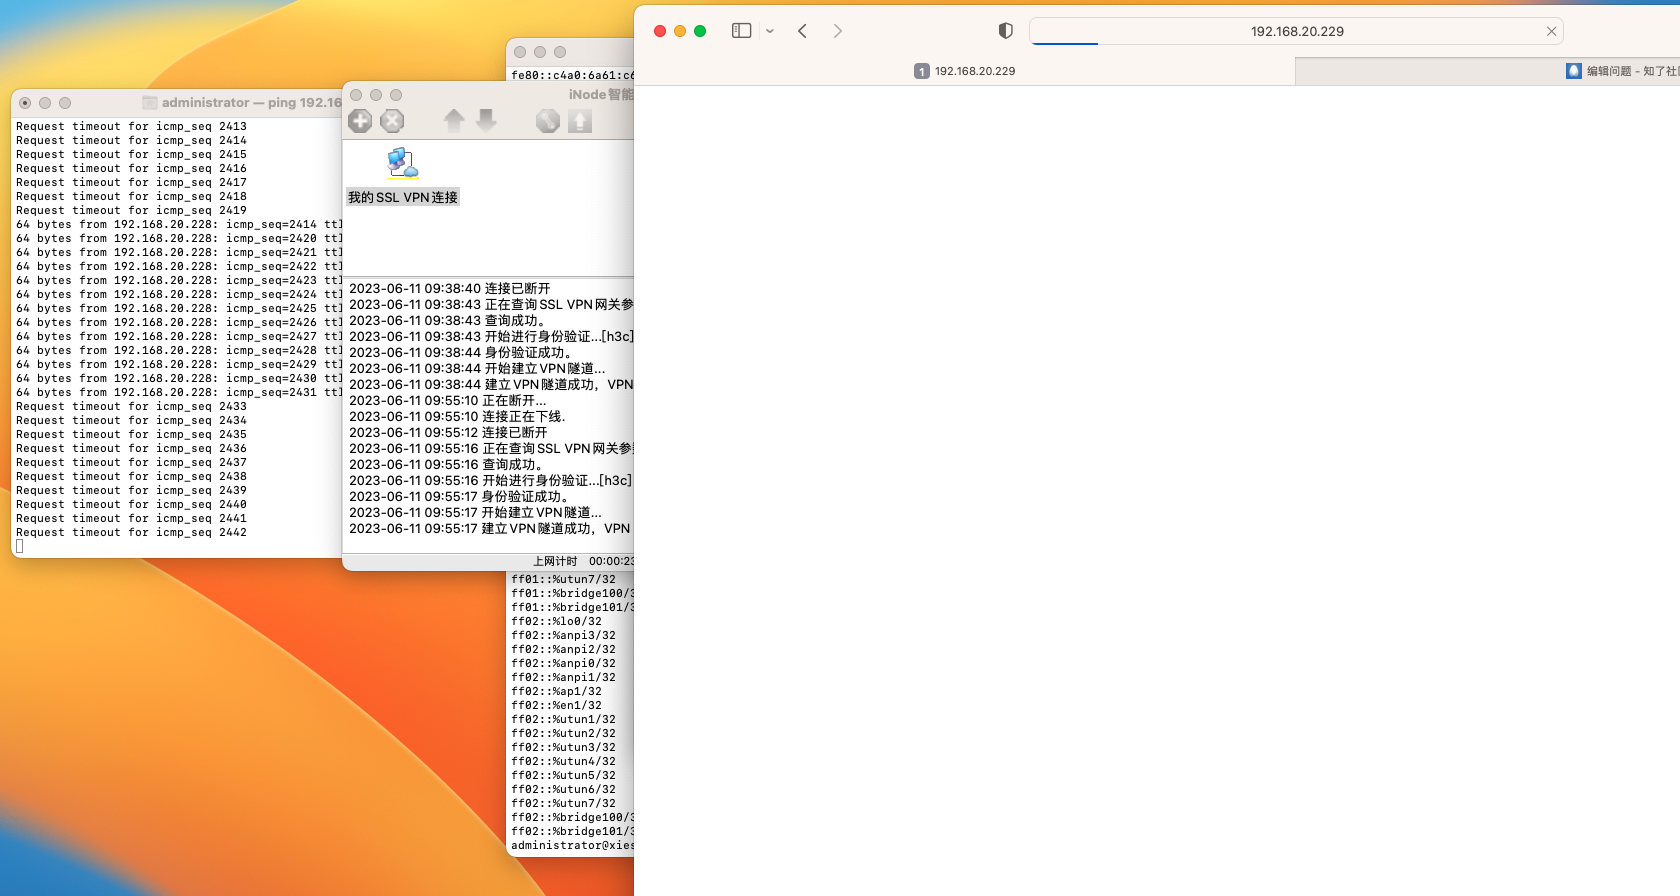
Task: Show the Safari sidebar
Action: (741, 31)
